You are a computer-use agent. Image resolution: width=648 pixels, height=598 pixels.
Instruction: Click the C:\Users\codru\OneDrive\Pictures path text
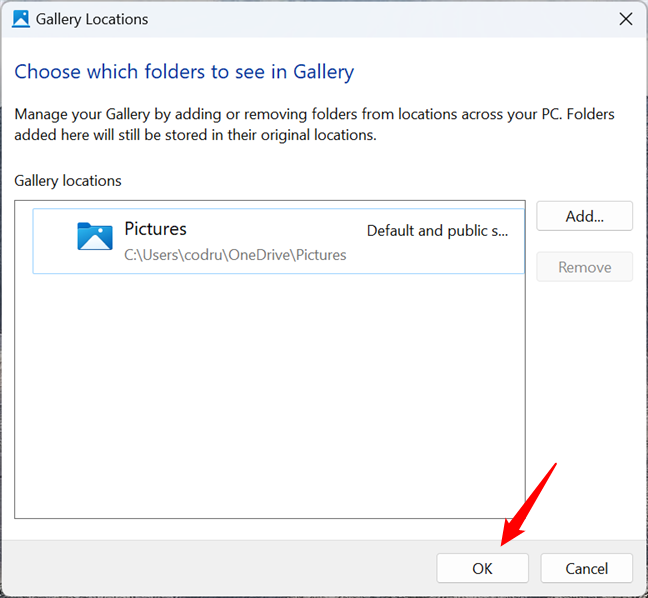pyautogui.click(x=235, y=255)
